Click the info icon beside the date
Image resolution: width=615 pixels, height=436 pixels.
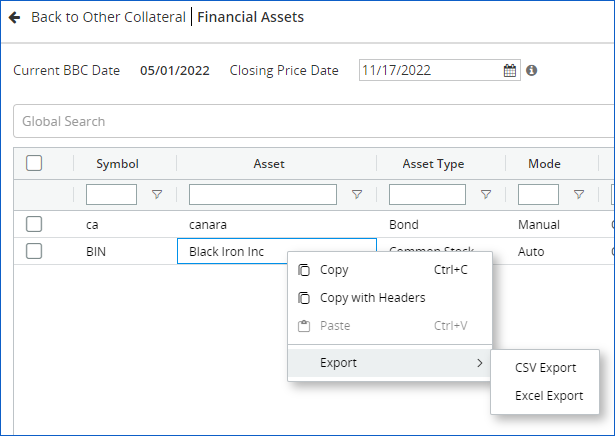click(532, 71)
